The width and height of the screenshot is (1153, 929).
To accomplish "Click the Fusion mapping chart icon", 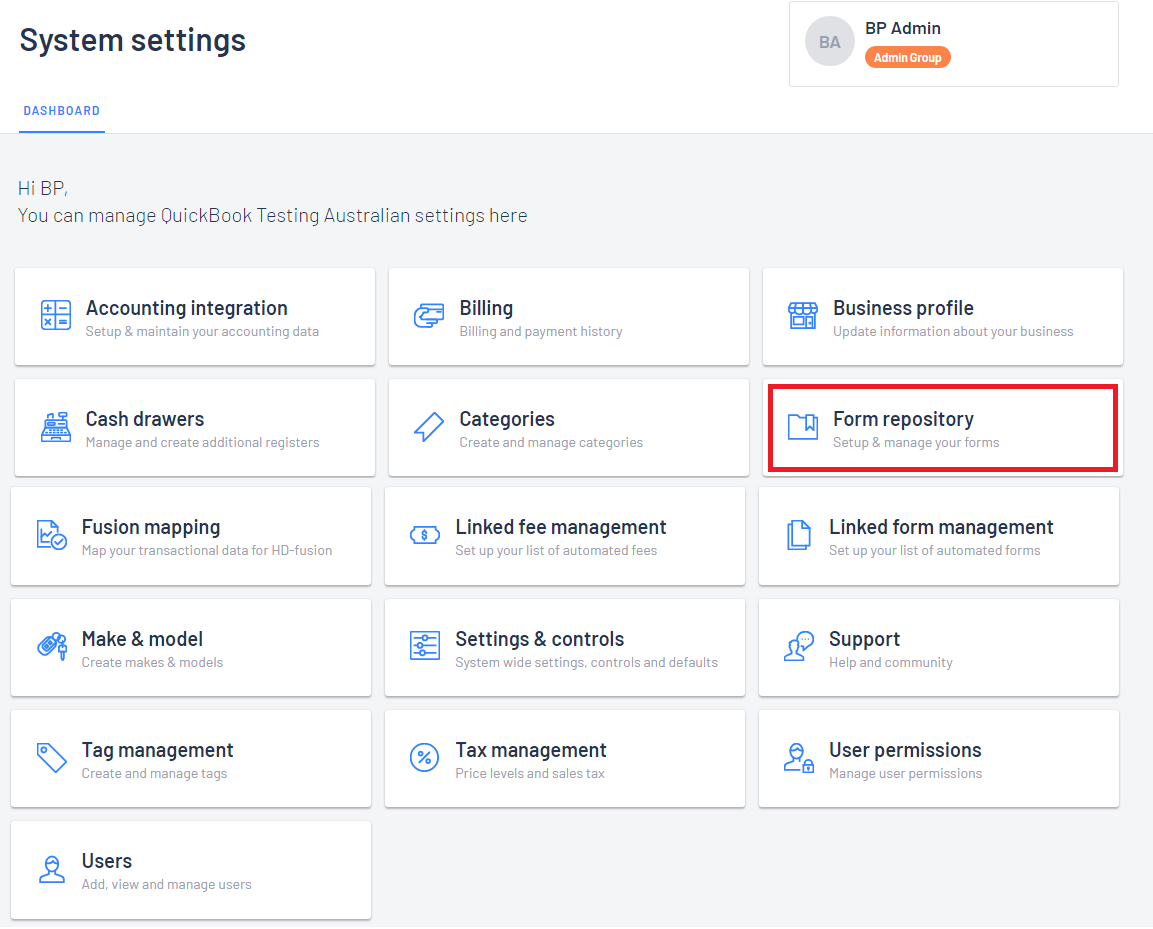I will (x=51, y=535).
